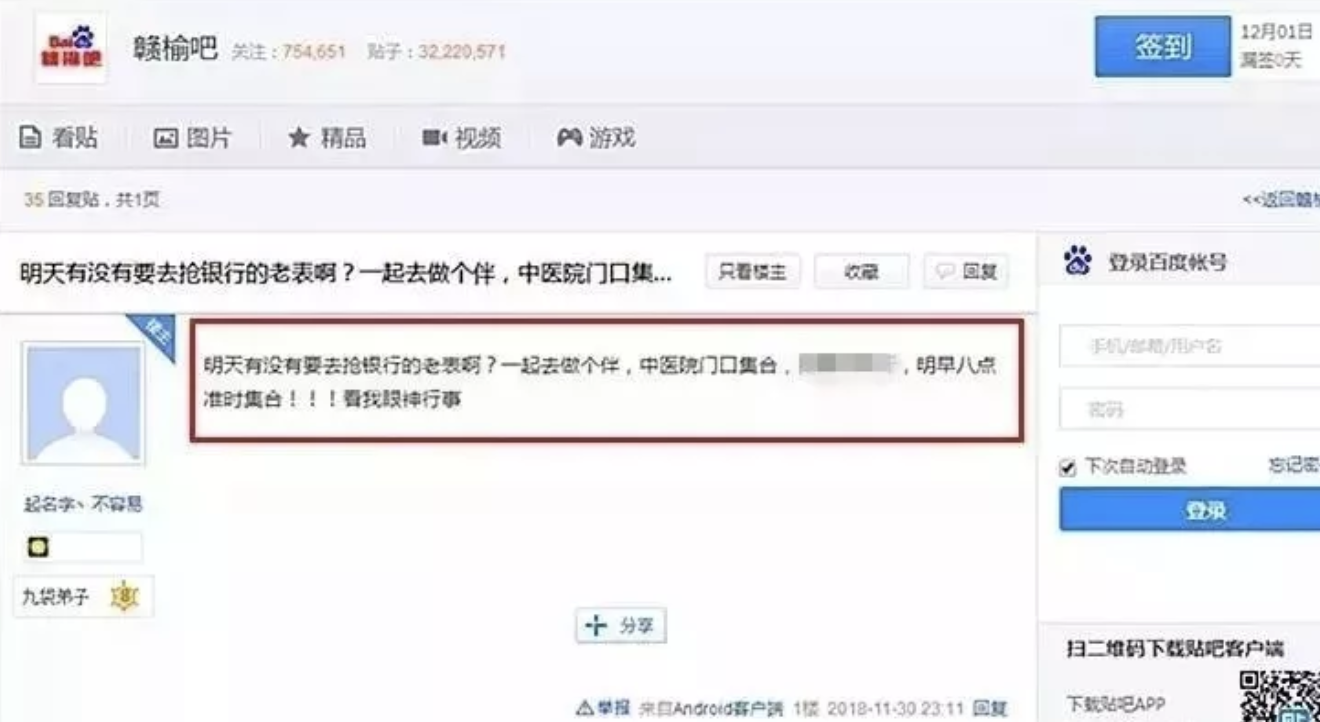Click the level 8 badge icon

tap(125, 597)
